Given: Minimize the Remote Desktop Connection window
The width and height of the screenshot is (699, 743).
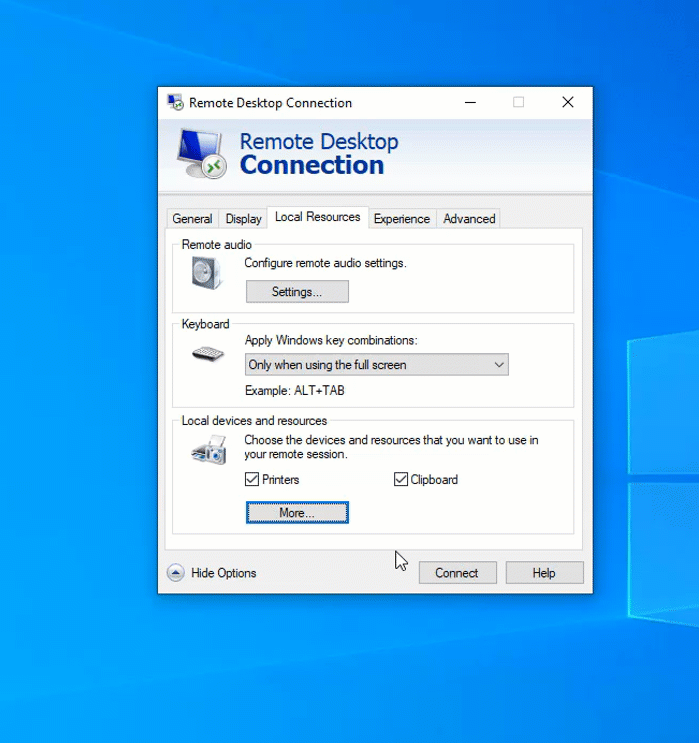Looking at the screenshot, I should click(x=470, y=102).
